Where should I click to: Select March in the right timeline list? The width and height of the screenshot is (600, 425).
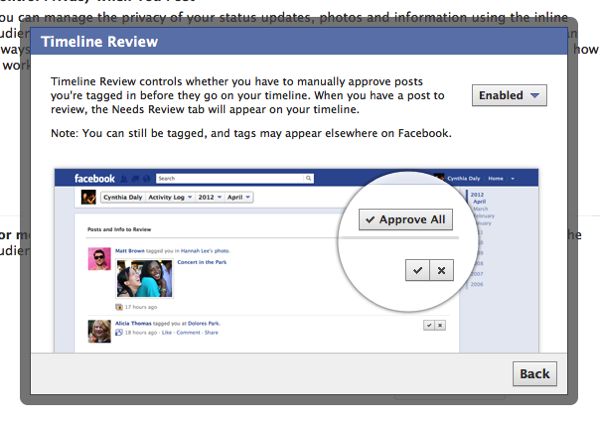point(481,209)
